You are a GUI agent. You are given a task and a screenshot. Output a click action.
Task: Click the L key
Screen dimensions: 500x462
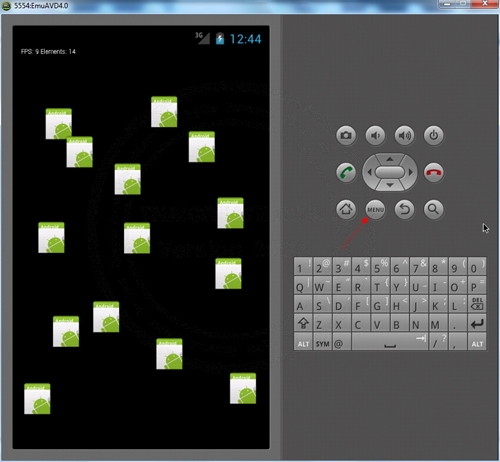pos(458,304)
